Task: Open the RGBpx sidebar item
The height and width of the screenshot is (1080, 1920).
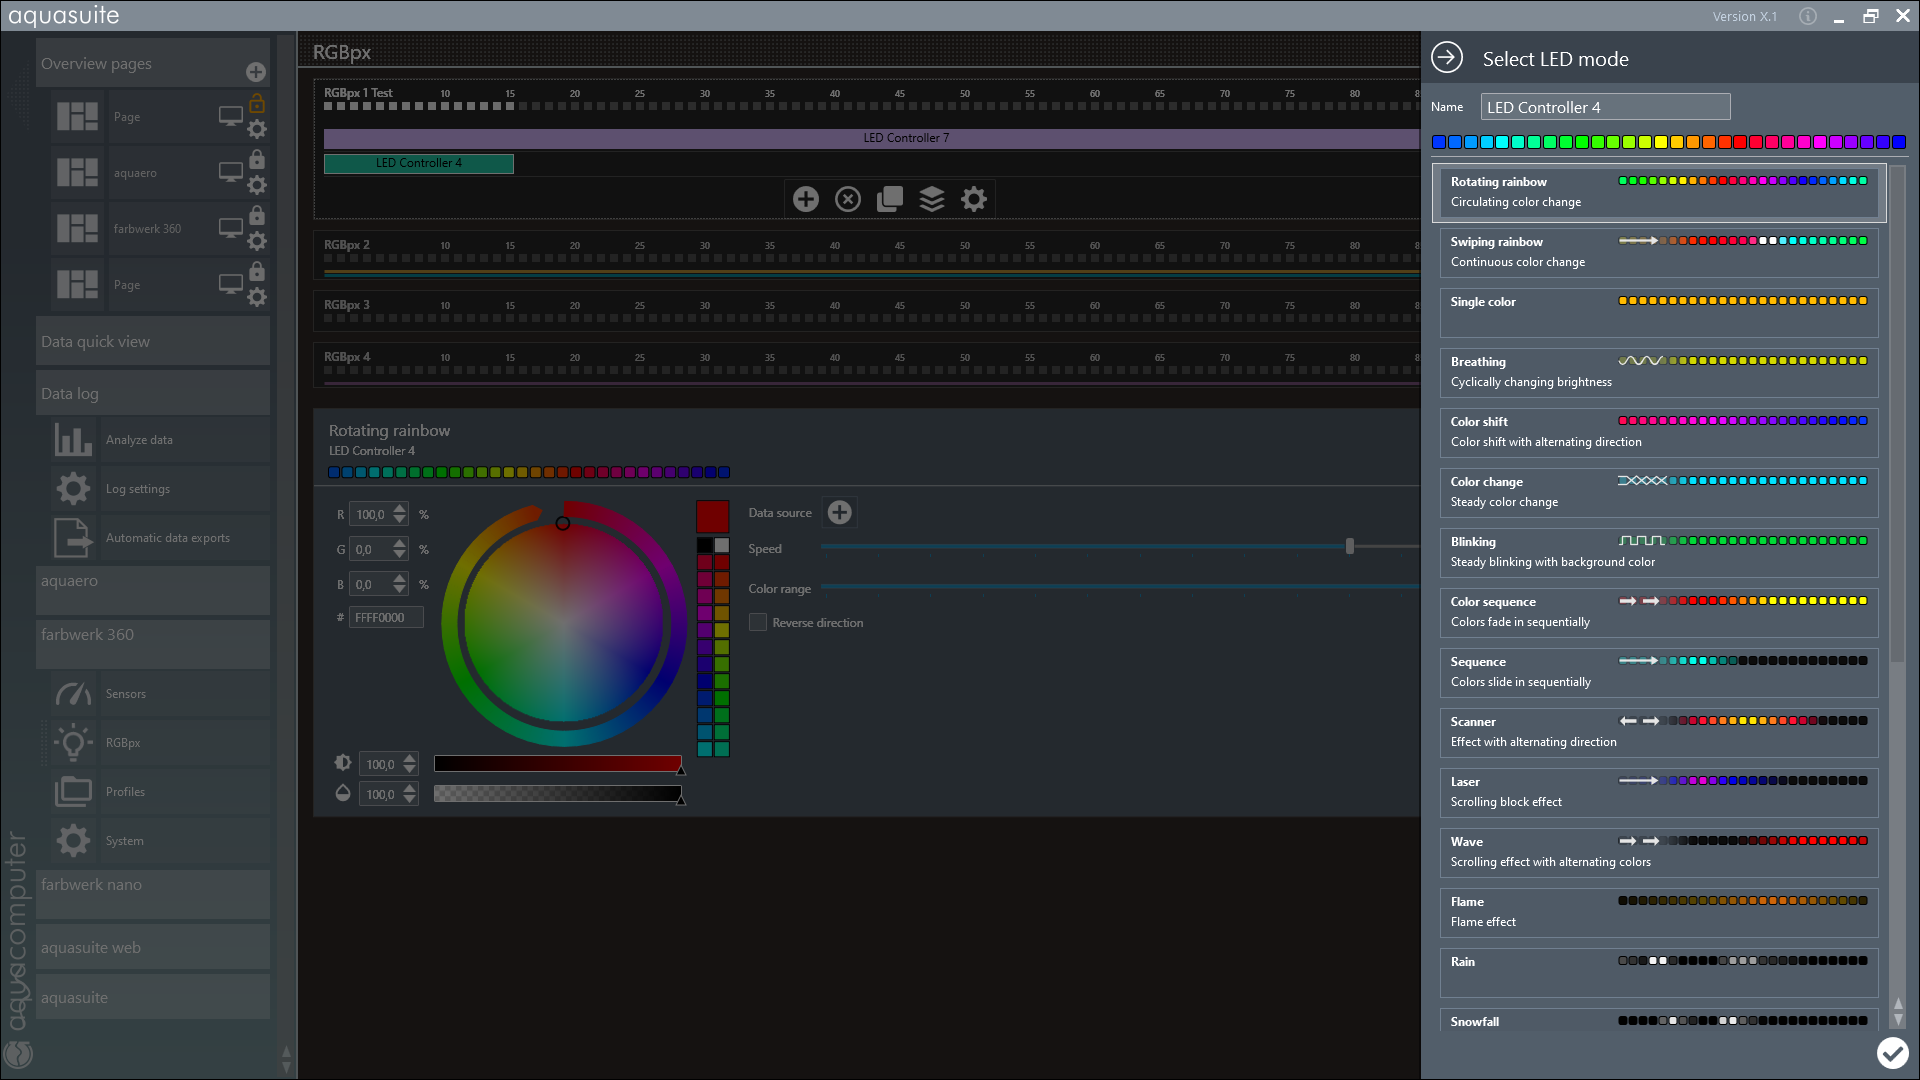Action: point(123,743)
